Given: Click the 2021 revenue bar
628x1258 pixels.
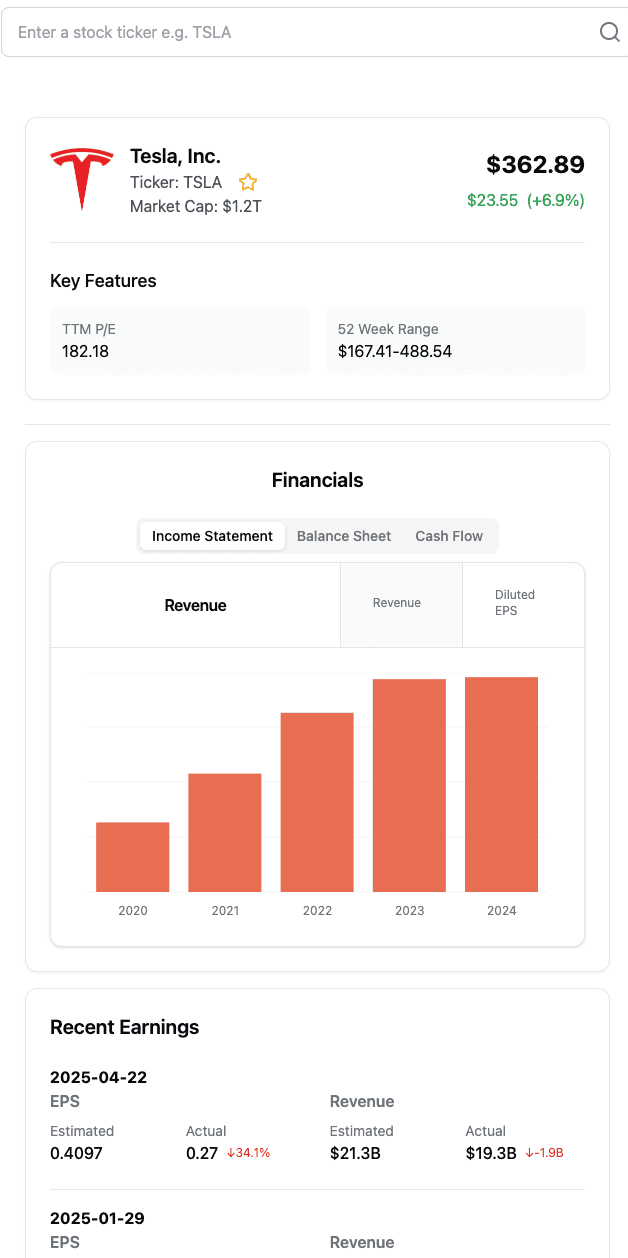Looking at the screenshot, I should (x=225, y=832).
